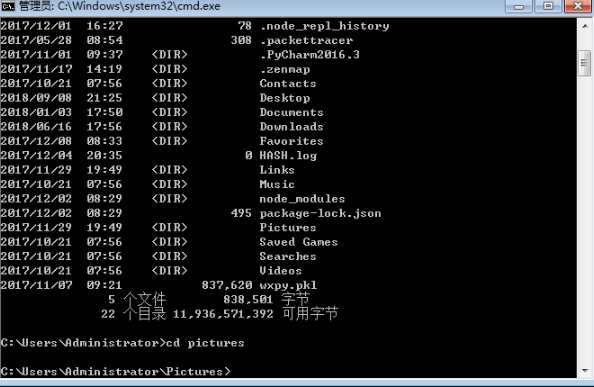Click the scrollbar down arrow
Image resolution: width=594 pixels, height=387 pixels.
click(585, 370)
